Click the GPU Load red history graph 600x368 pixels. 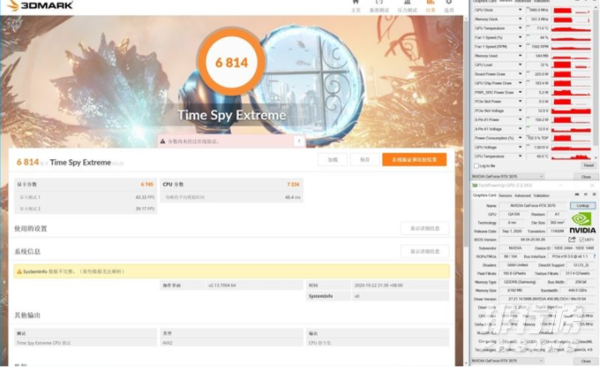pos(572,65)
